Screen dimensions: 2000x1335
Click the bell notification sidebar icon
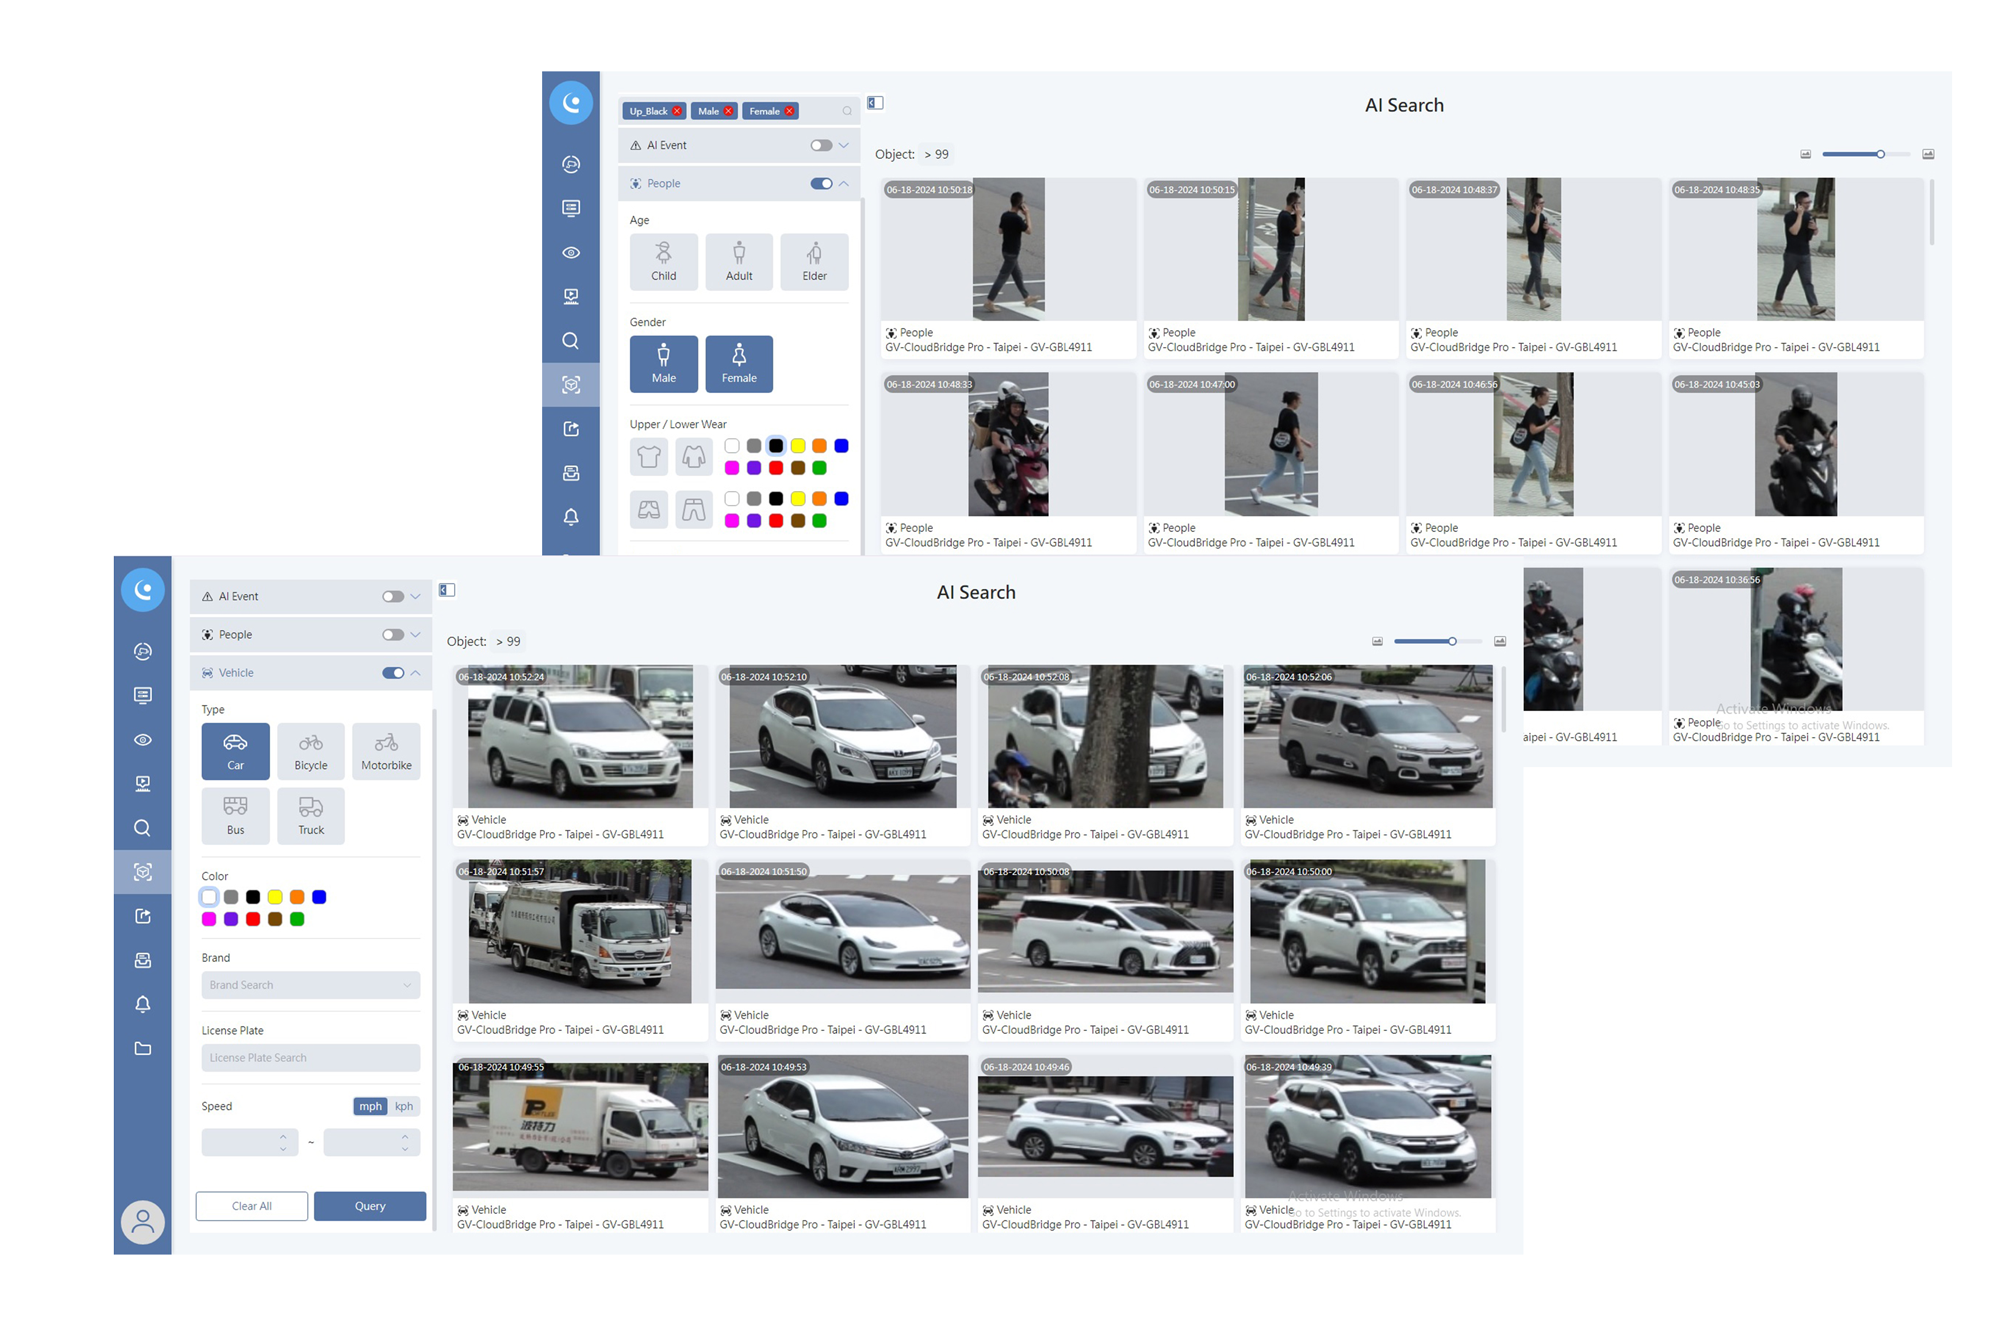(x=143, y=1004)
